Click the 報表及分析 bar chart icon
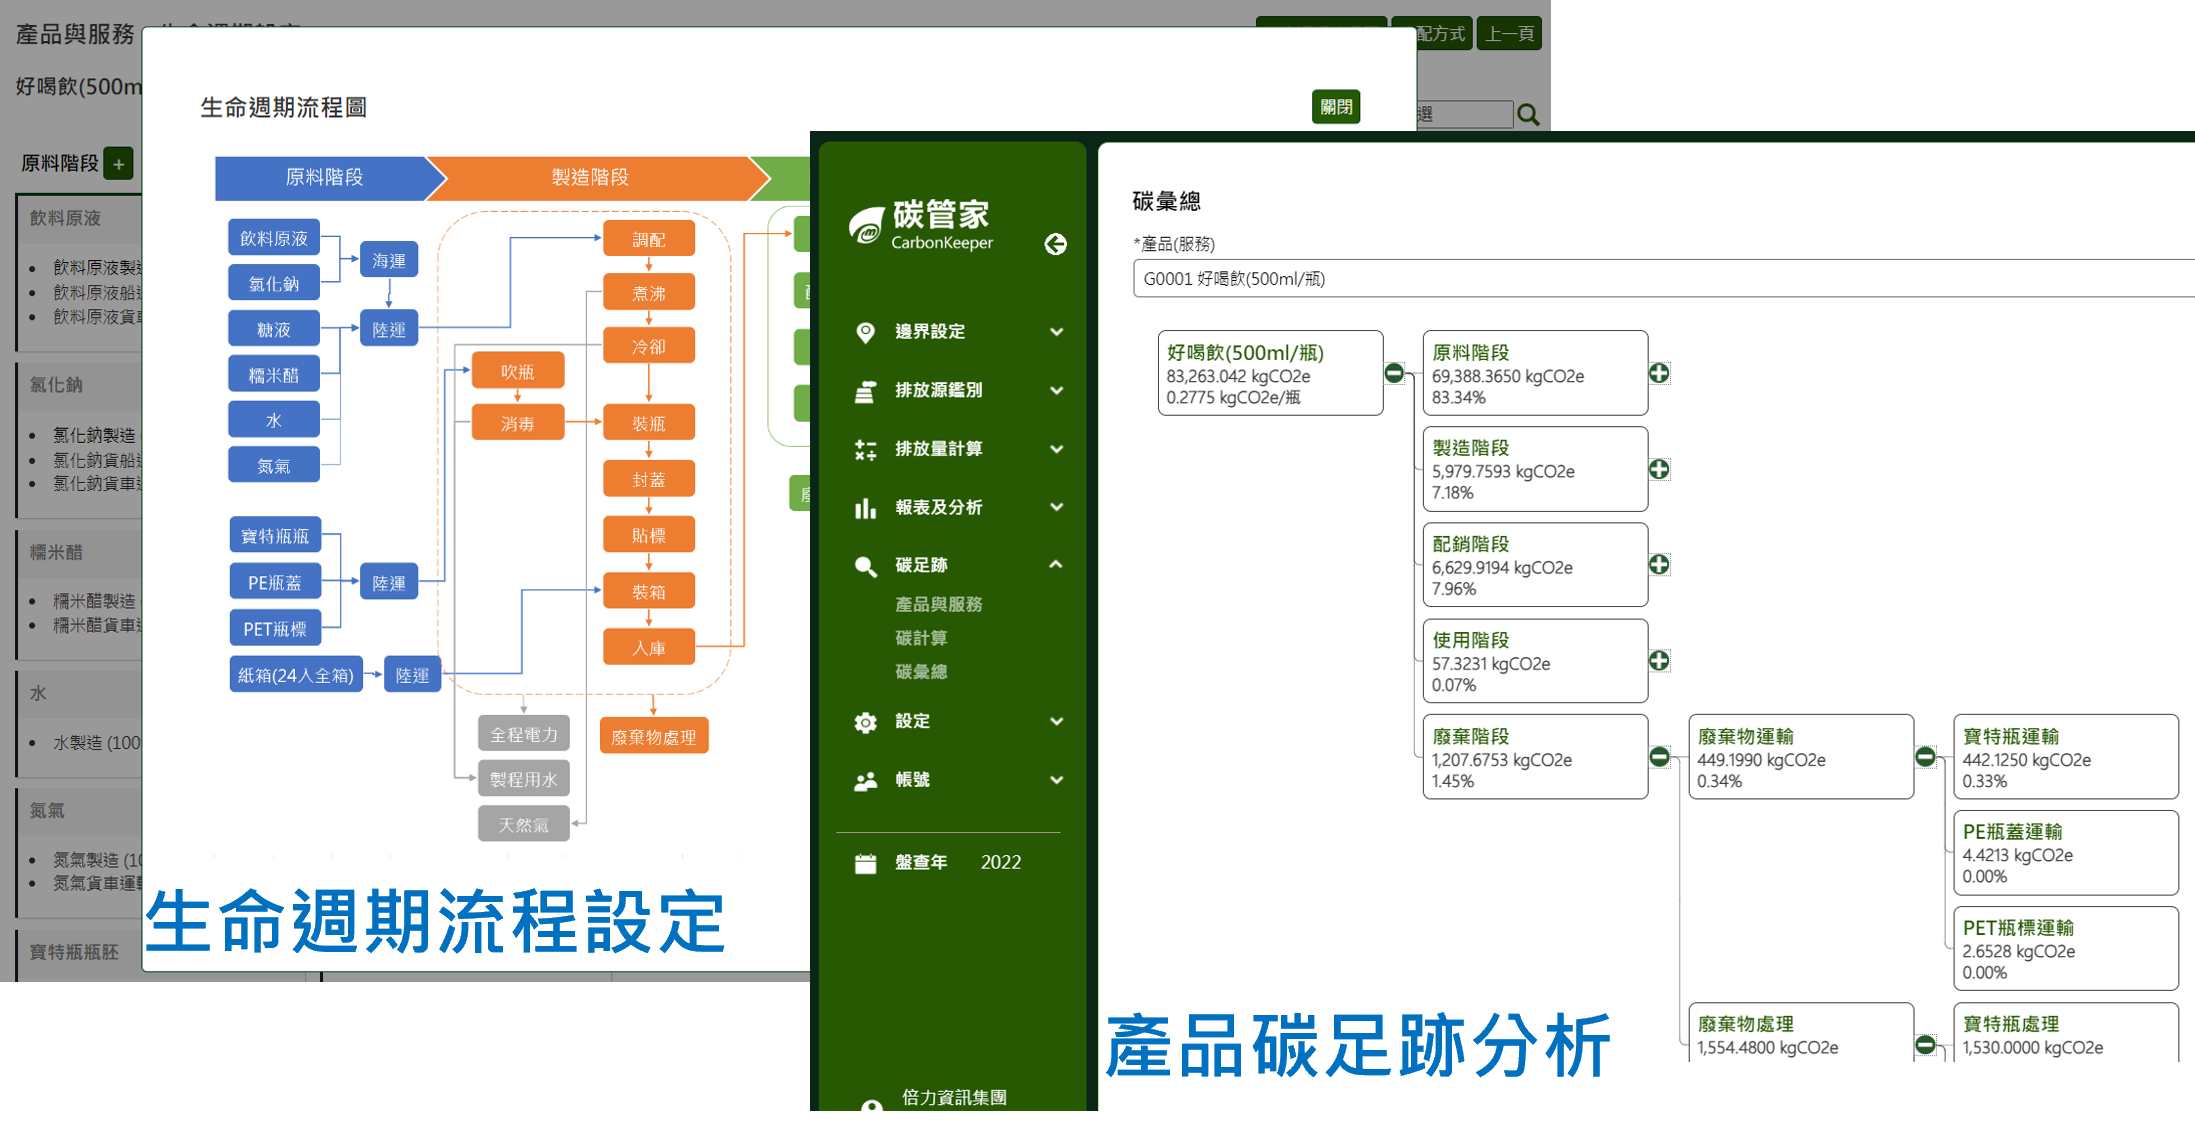The width and height of the screenshot is (2195, 1135). (866, 508)
